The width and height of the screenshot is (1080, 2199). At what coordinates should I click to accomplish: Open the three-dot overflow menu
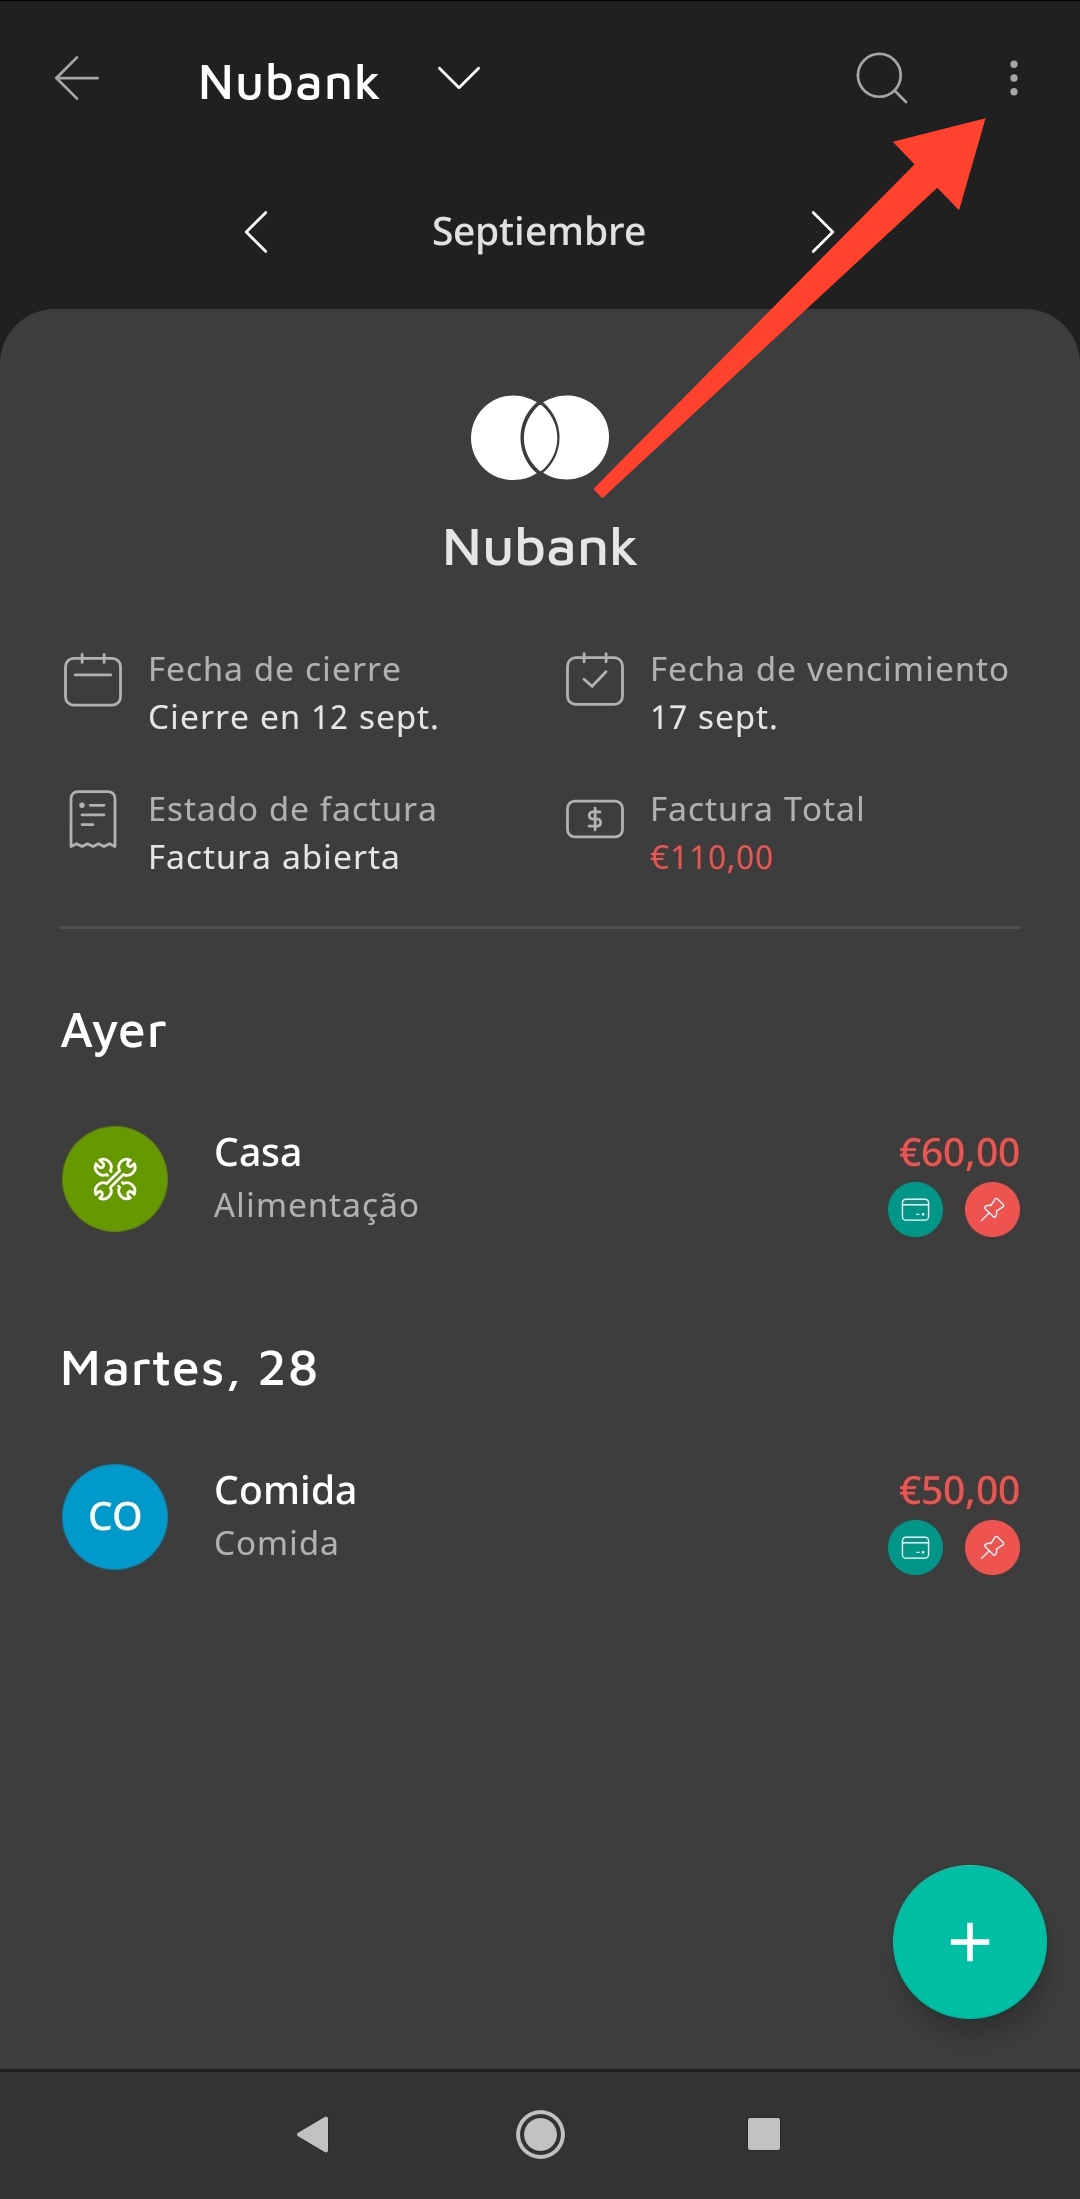pyautogui.click(x=1013, y=78)
